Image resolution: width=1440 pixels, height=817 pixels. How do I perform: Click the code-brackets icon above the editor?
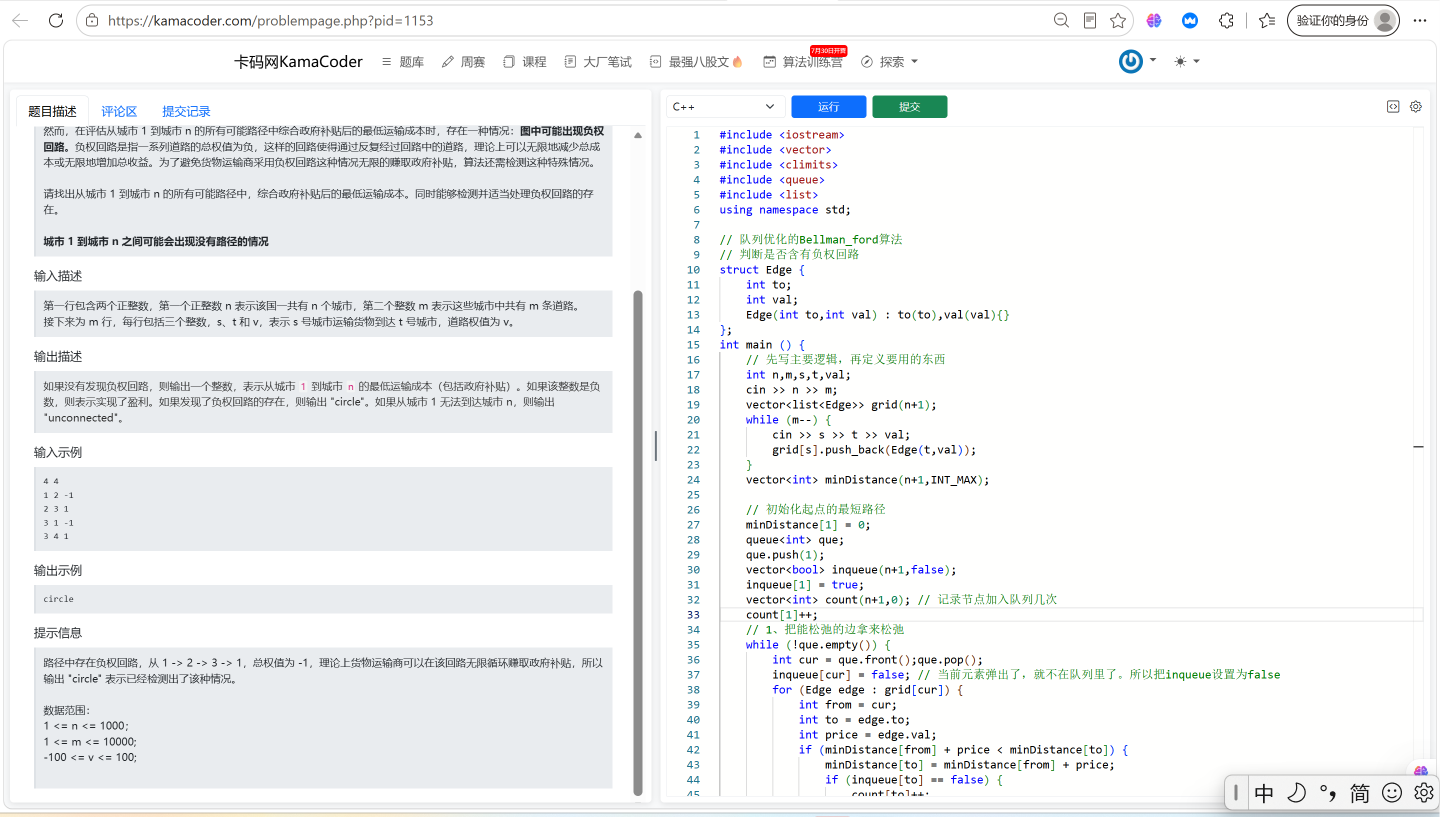(1392, 107)
